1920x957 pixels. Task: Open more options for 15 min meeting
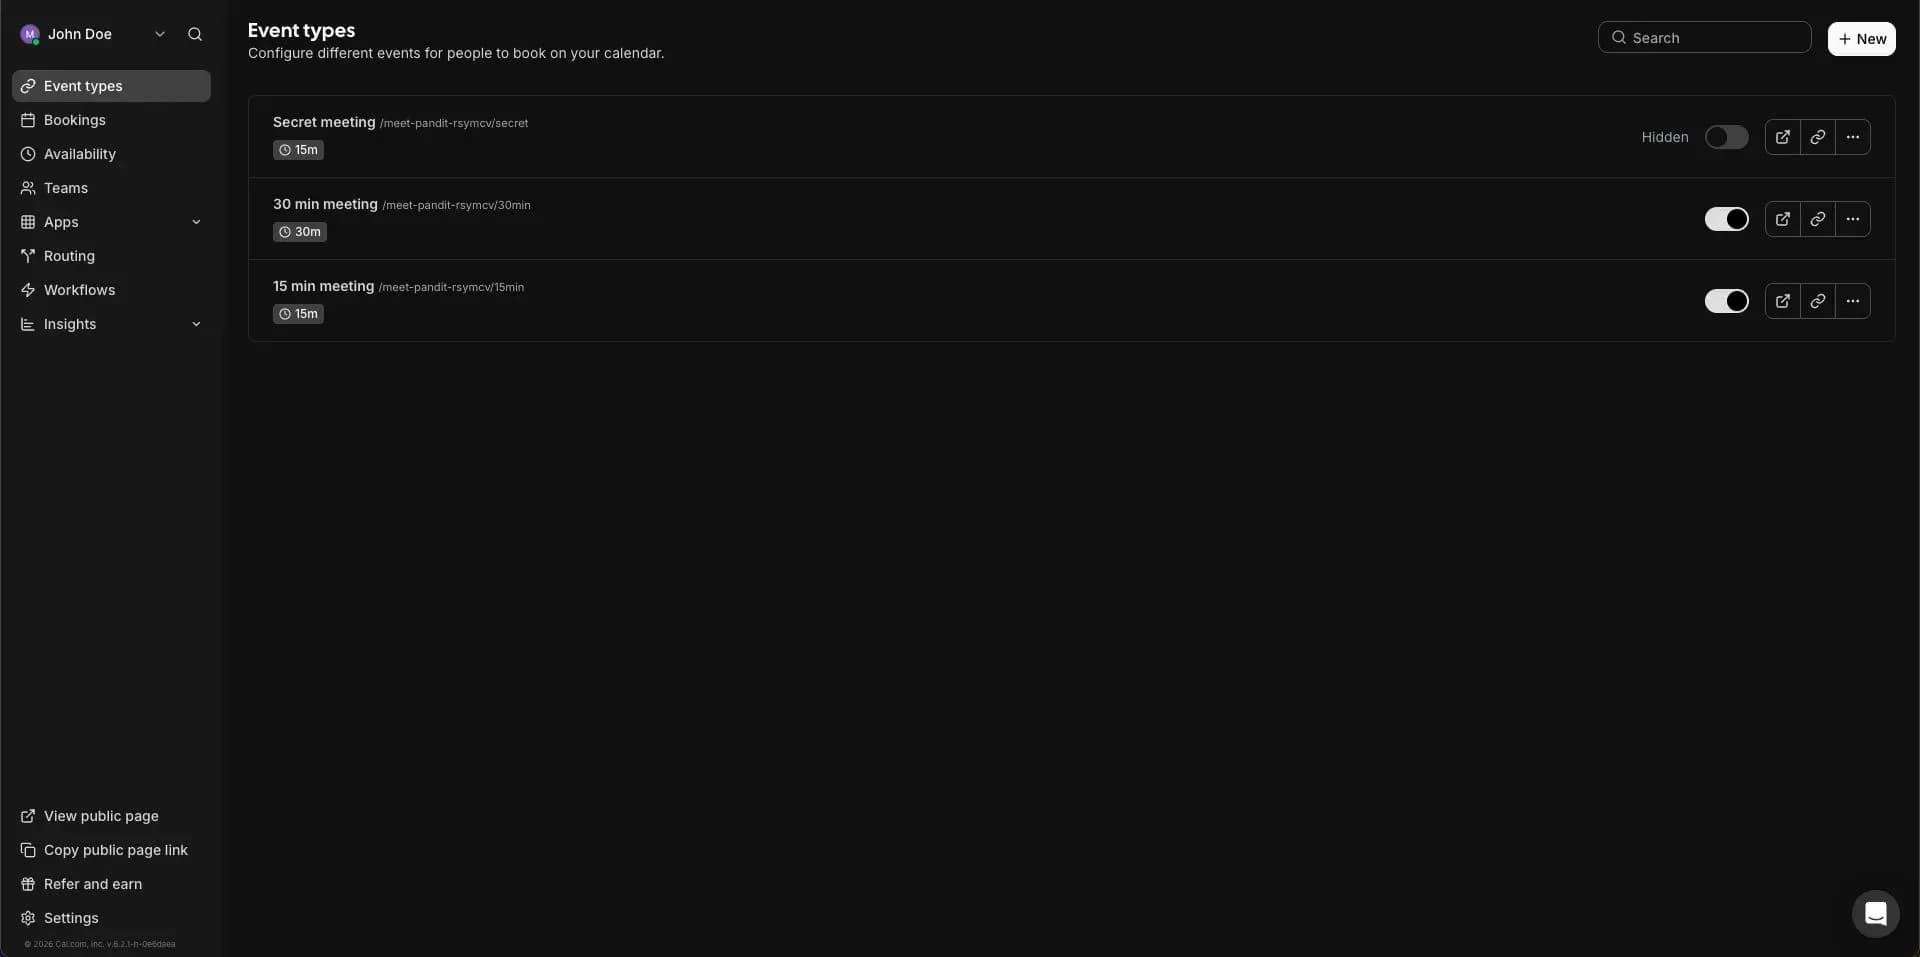tap(1852, 301)
